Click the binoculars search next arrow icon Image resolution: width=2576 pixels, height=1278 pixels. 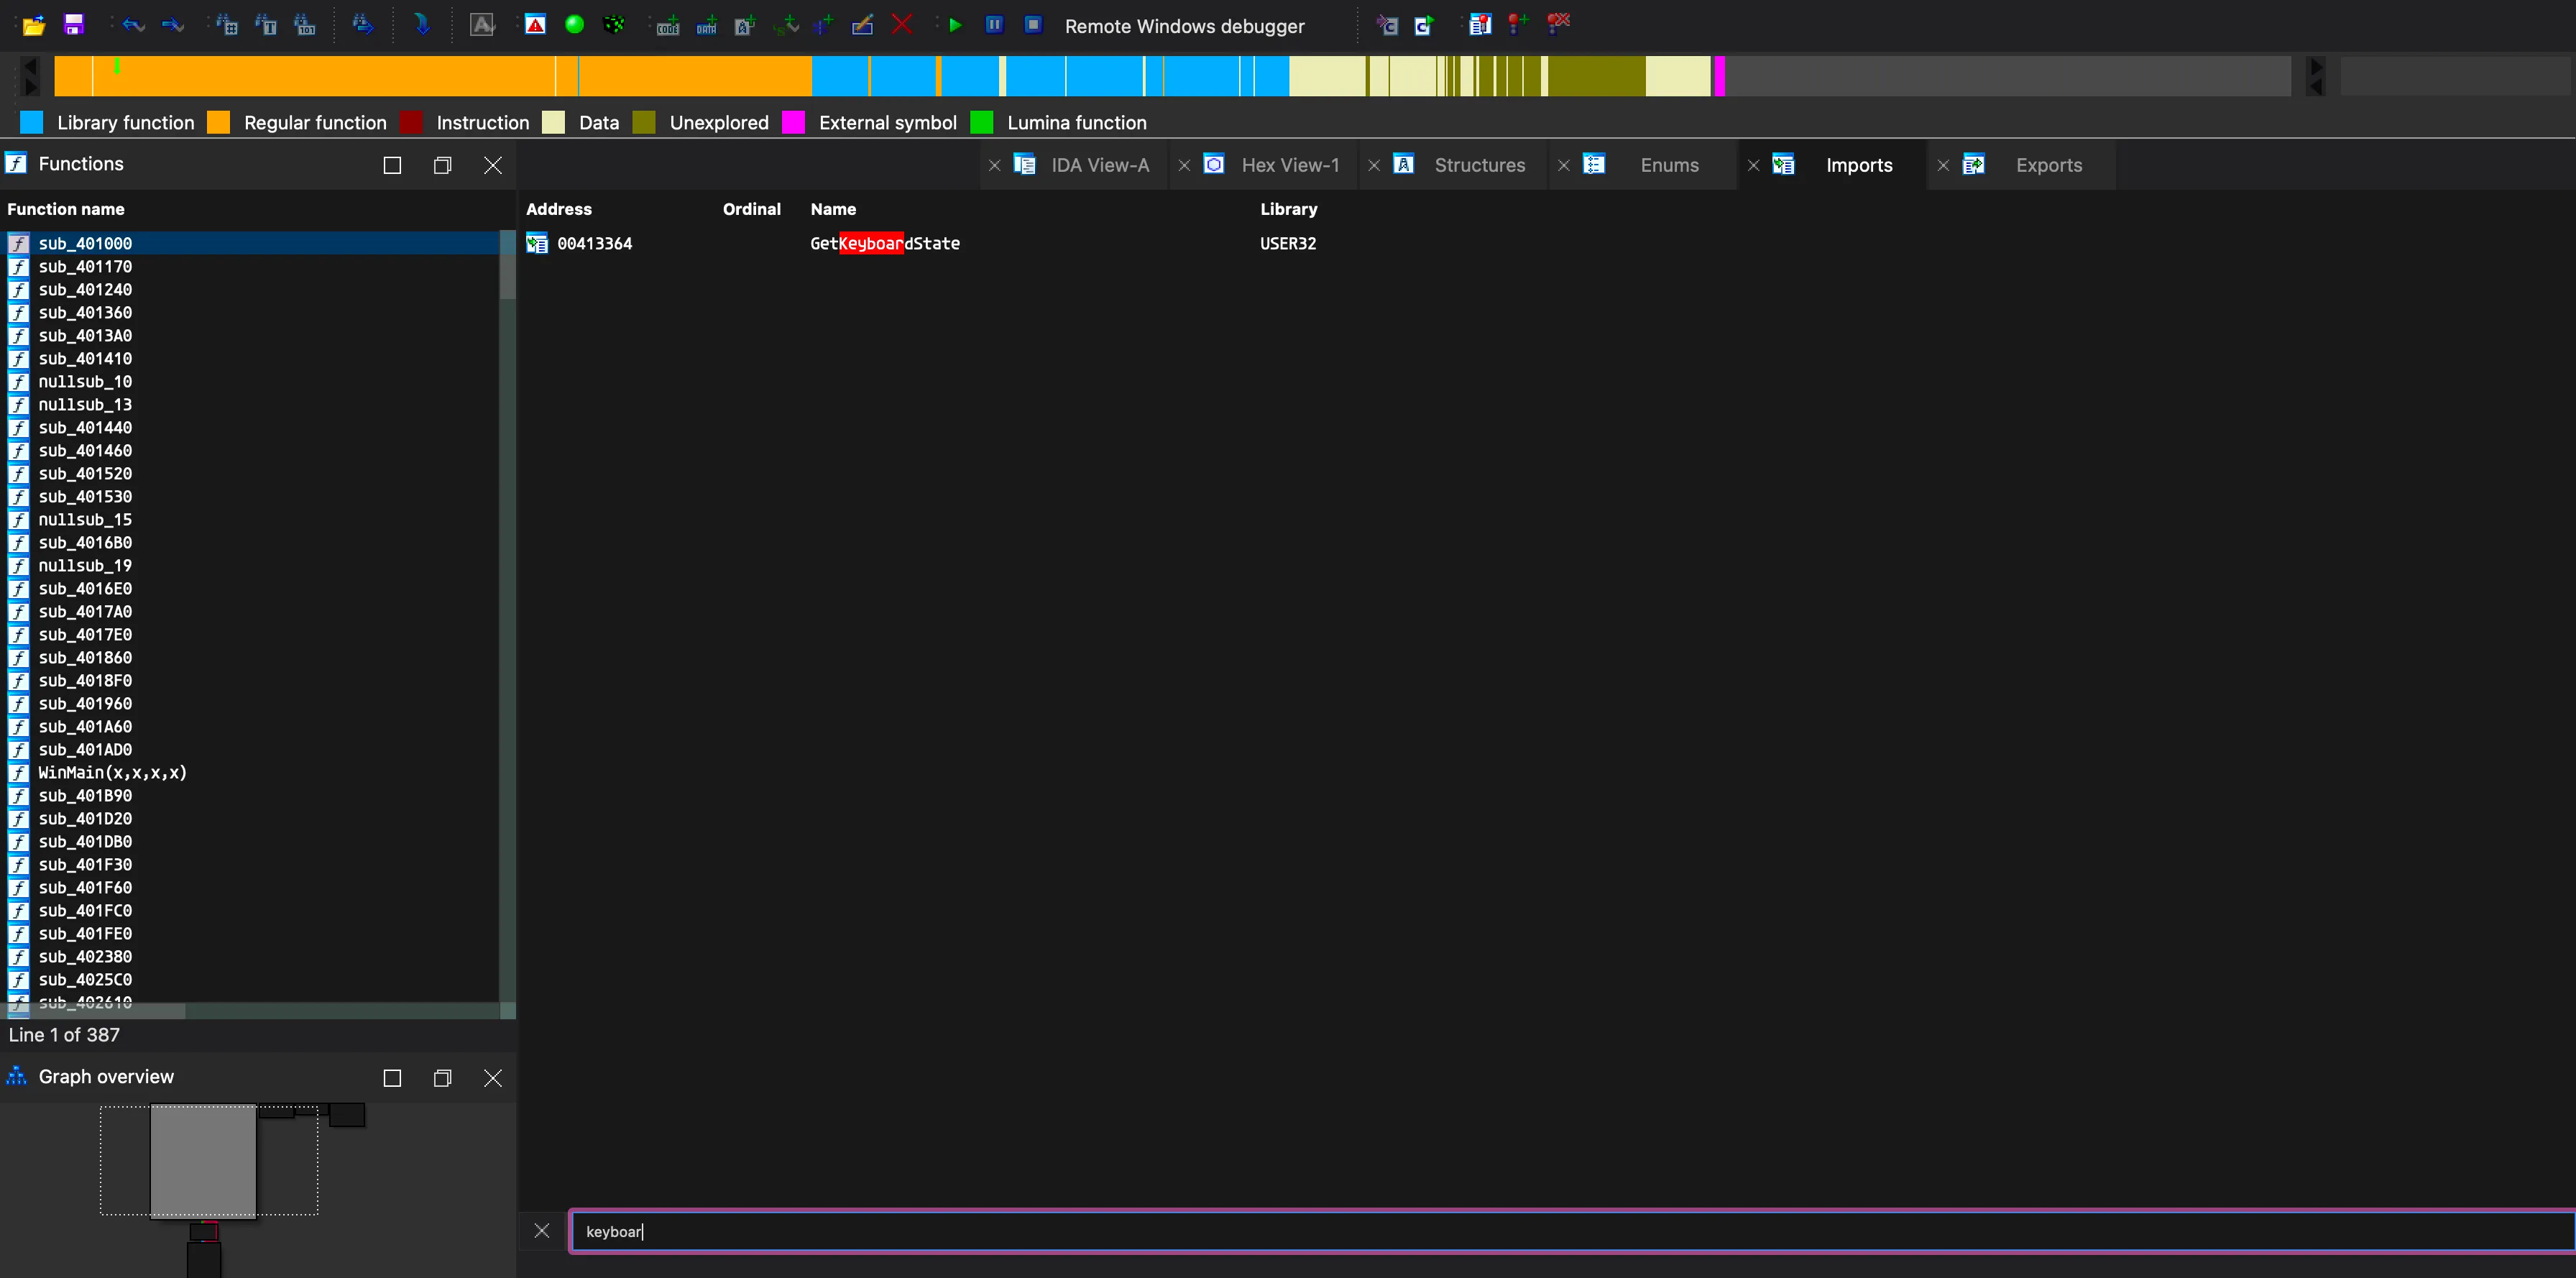coord(363,25)
